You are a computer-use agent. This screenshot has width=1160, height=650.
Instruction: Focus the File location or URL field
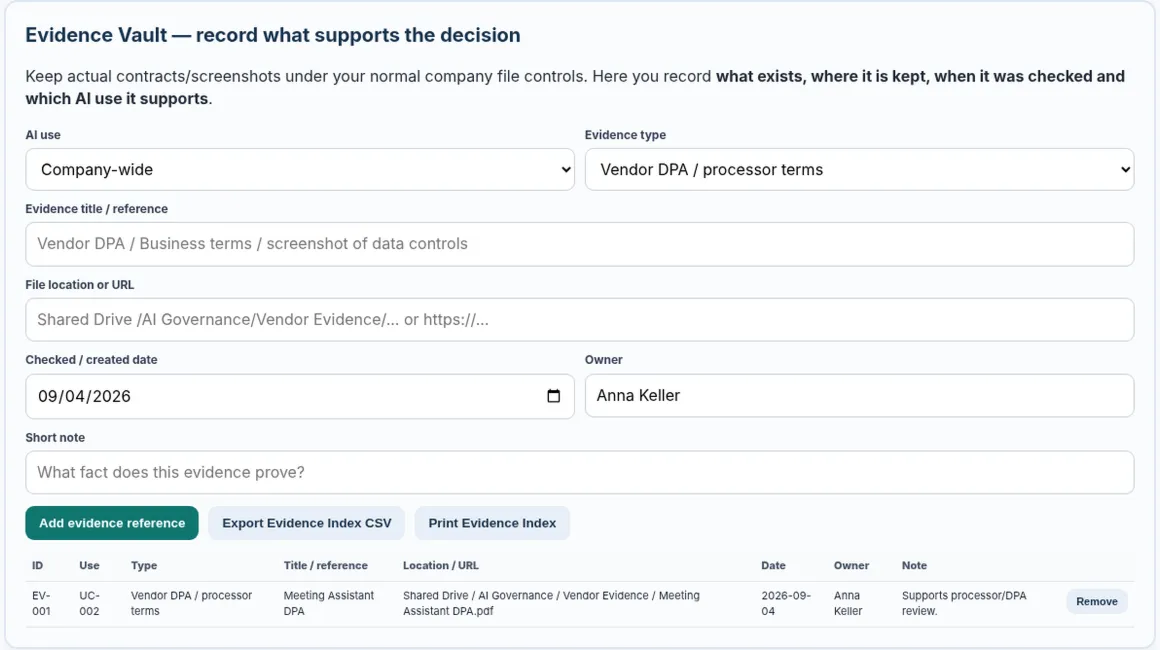tap(579, 319)
